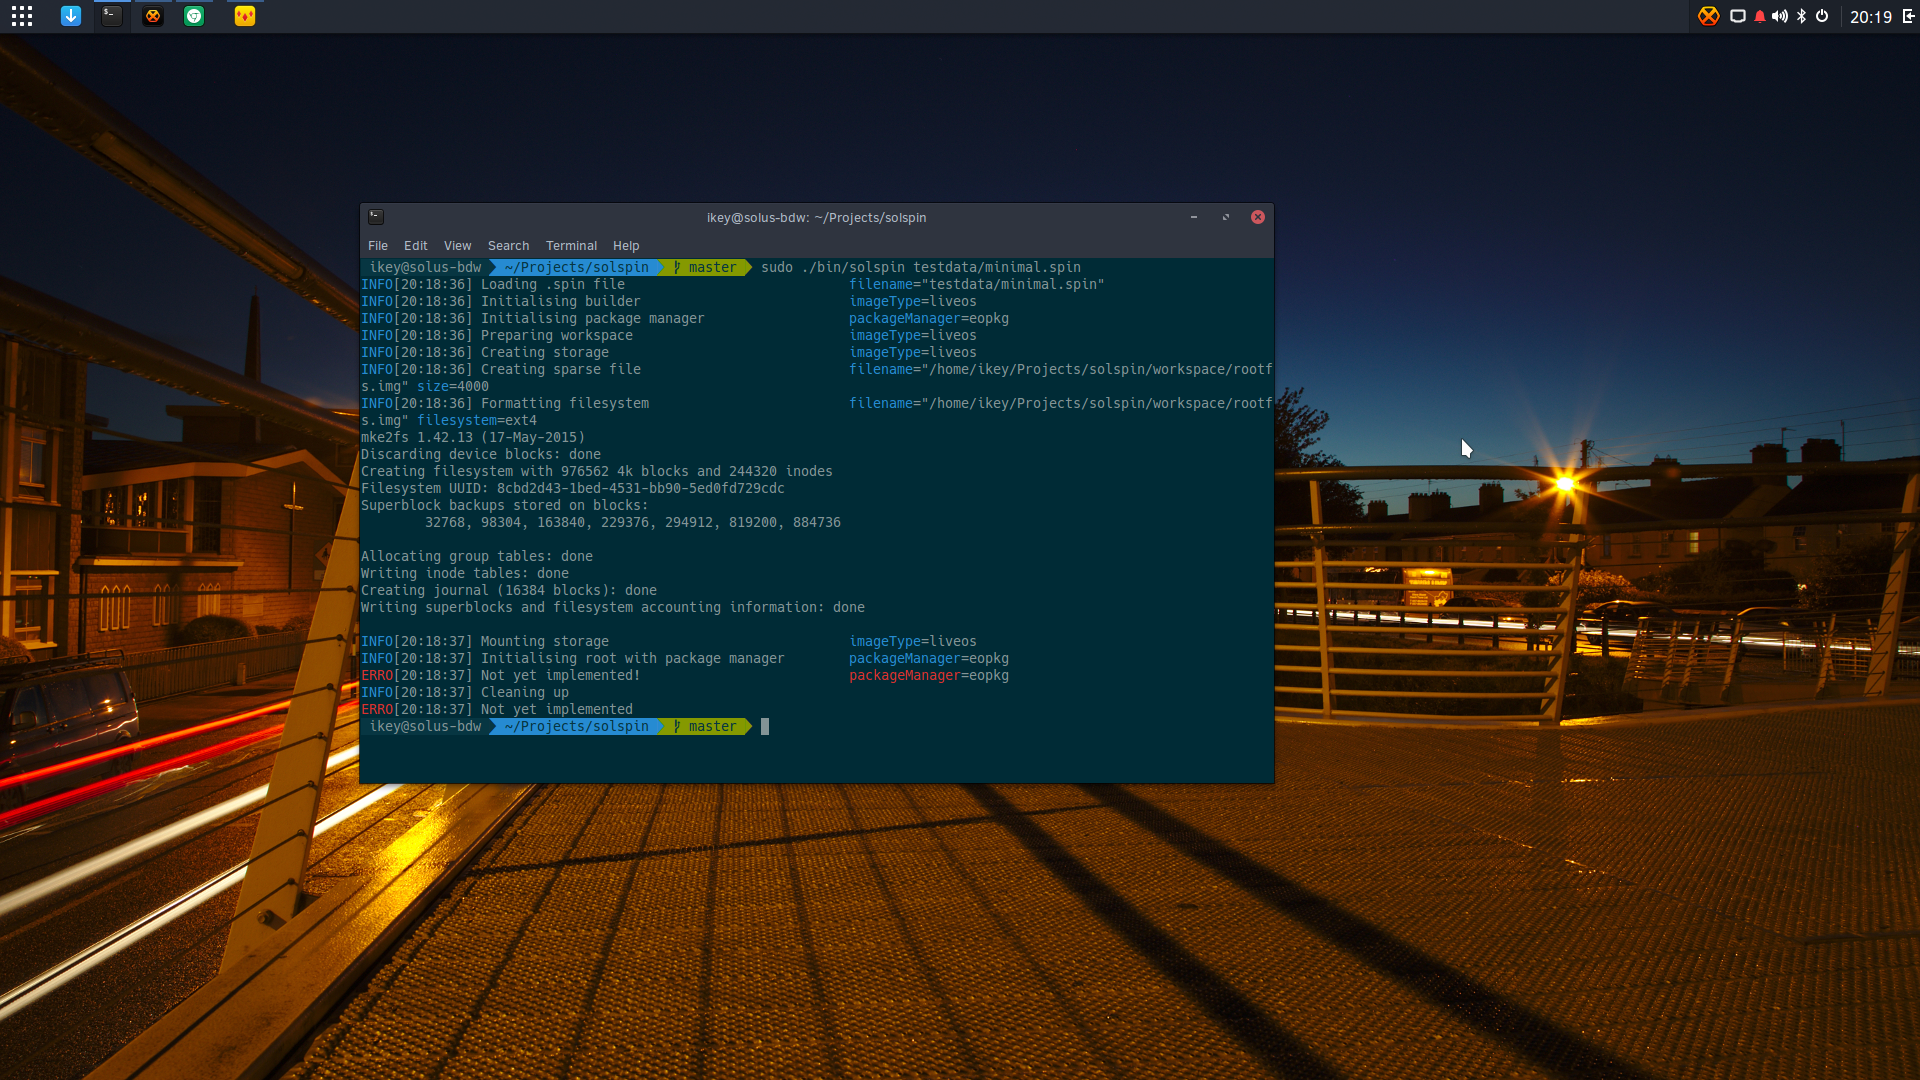Open the orange HexChat icon in the panel
This screenshot has height=1080, width=1920.
(153, 16)
